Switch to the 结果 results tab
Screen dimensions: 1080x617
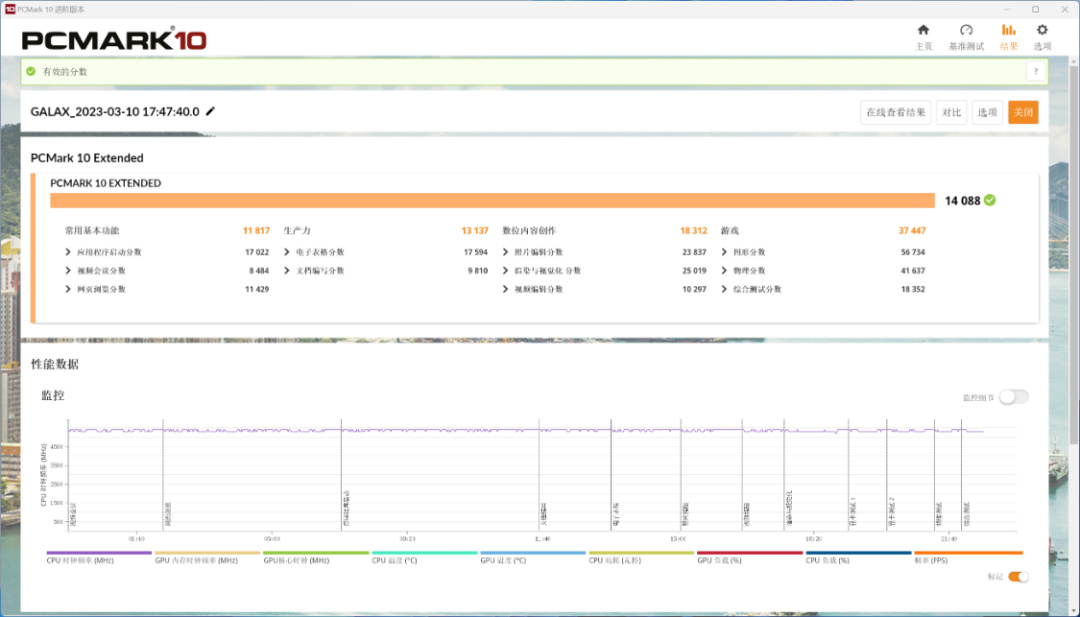point(1008,37)
